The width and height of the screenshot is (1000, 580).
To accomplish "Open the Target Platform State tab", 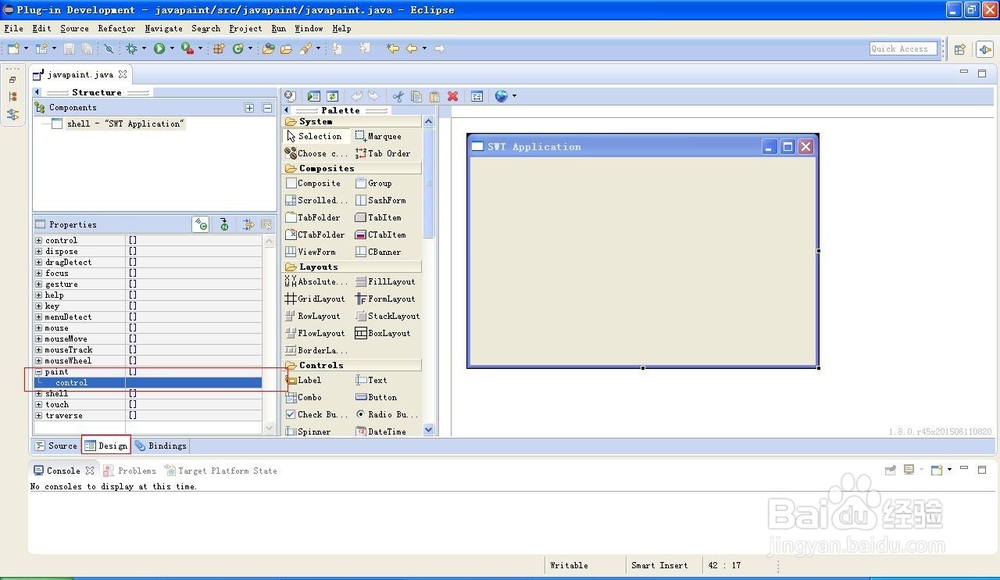I will click(221, 470).
